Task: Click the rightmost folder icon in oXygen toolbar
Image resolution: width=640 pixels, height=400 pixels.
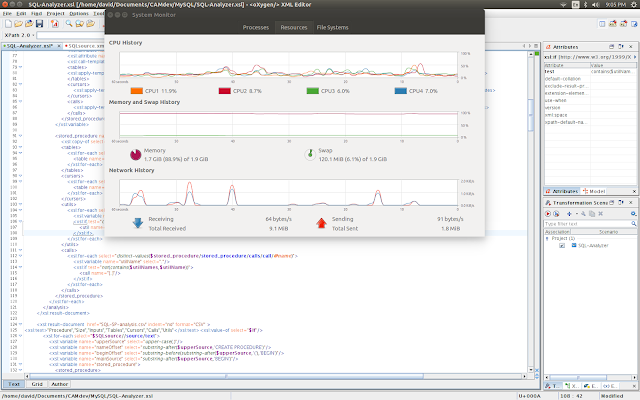Action: pos(90,24)
